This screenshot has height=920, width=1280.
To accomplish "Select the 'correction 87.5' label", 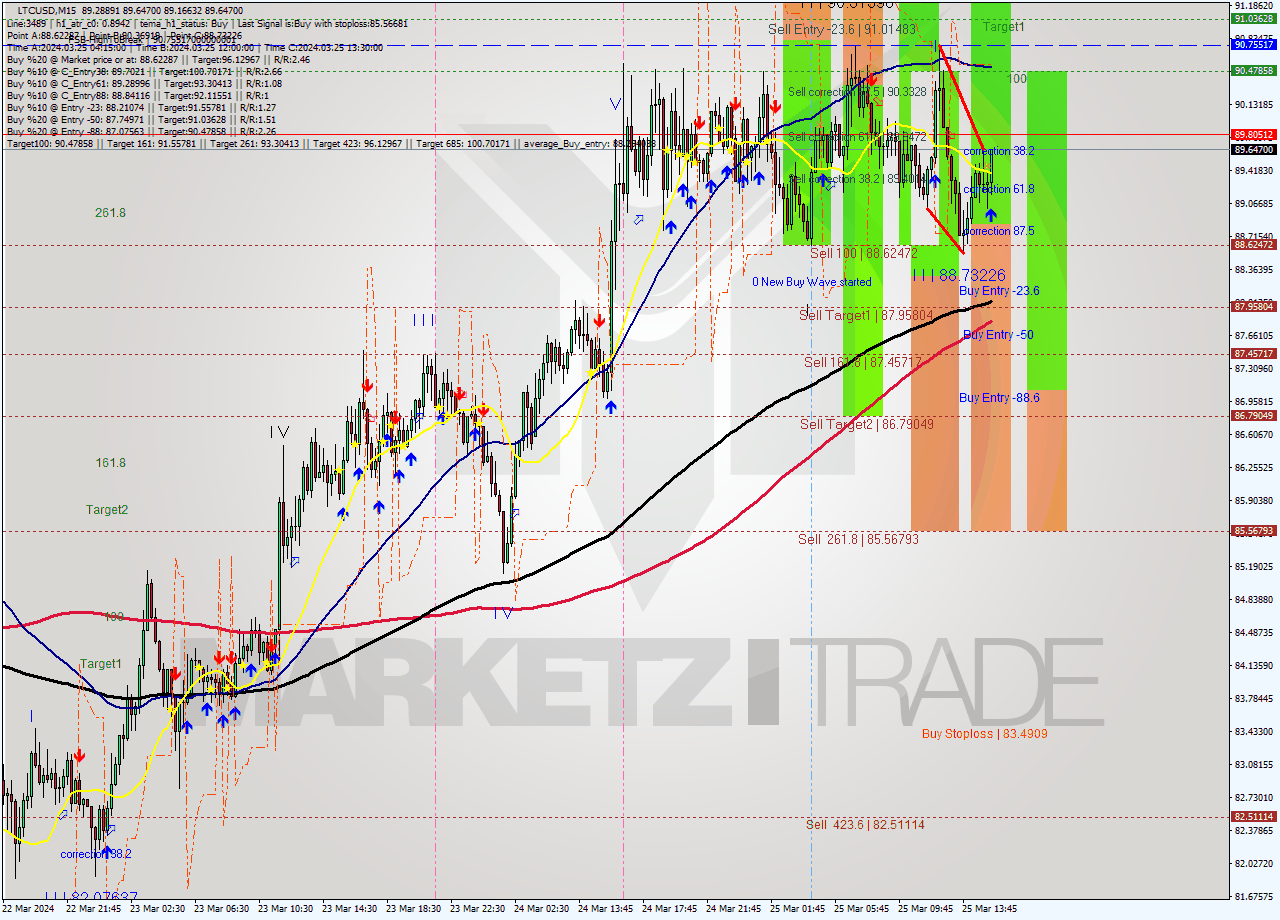I will tap(999, 231).
